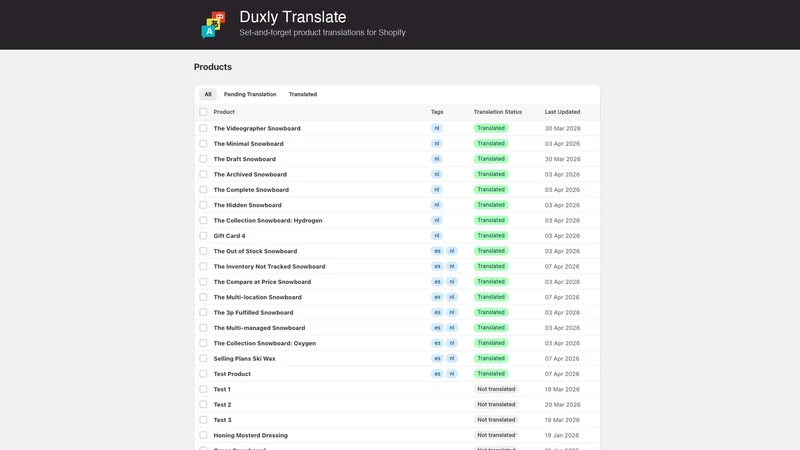Check The Complete Snowboard checkbox
800x450 pixels.
[x=203, y=189]
